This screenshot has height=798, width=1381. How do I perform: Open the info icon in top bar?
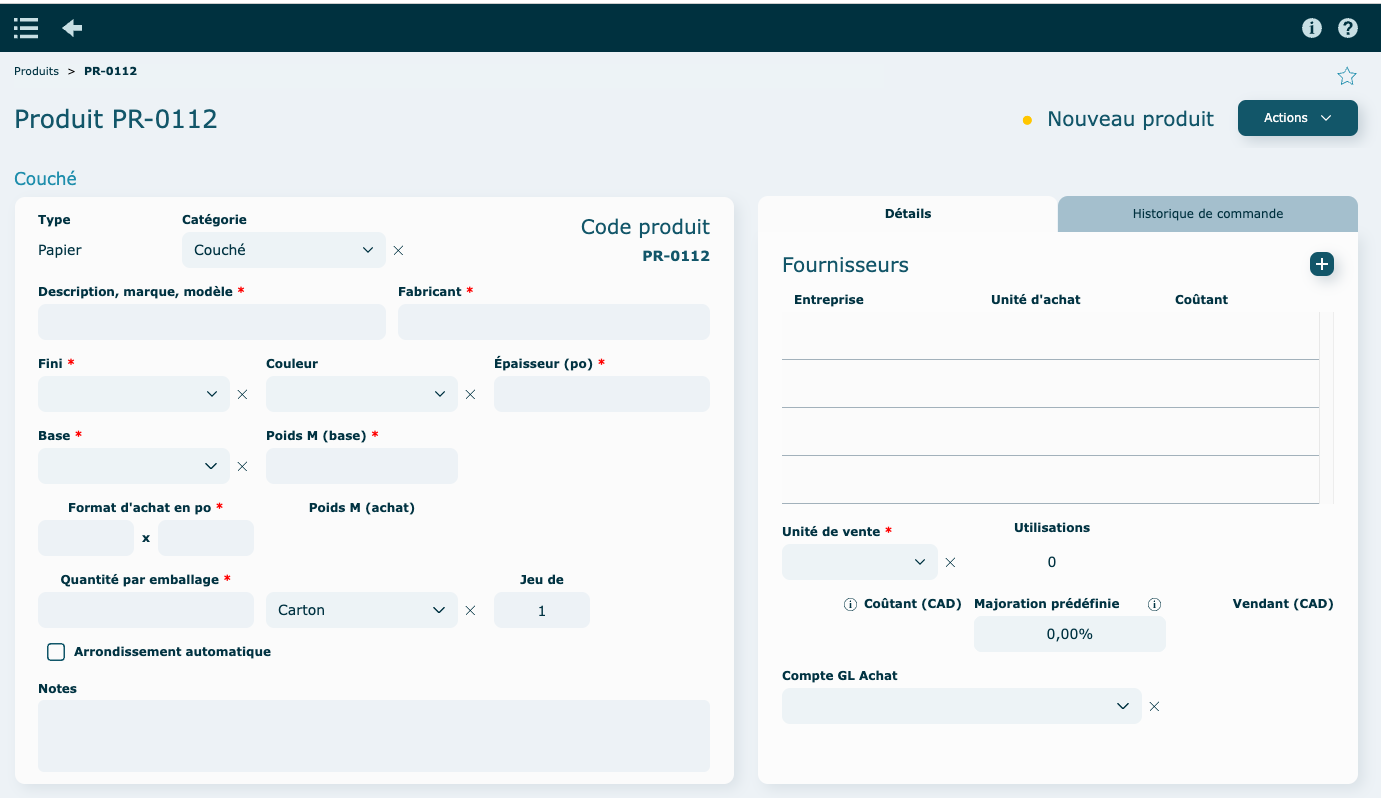(1312, 28)
